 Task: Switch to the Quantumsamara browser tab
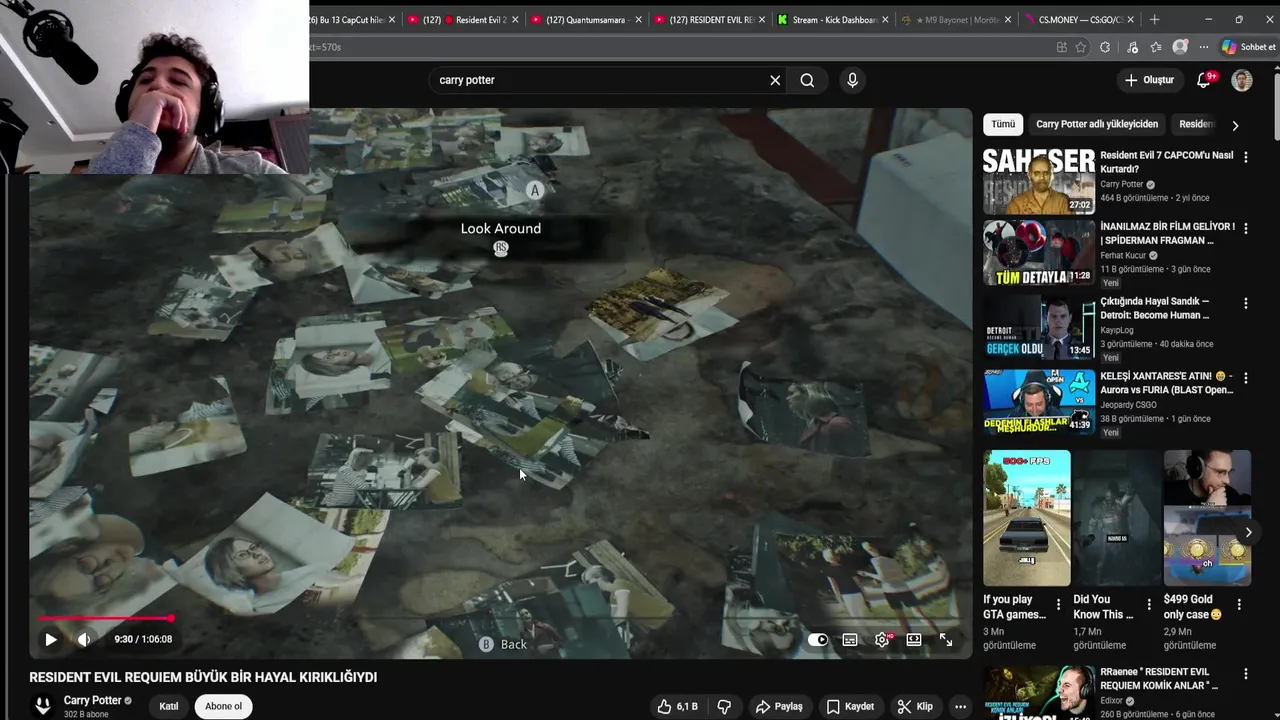click(x=584, y=20)
